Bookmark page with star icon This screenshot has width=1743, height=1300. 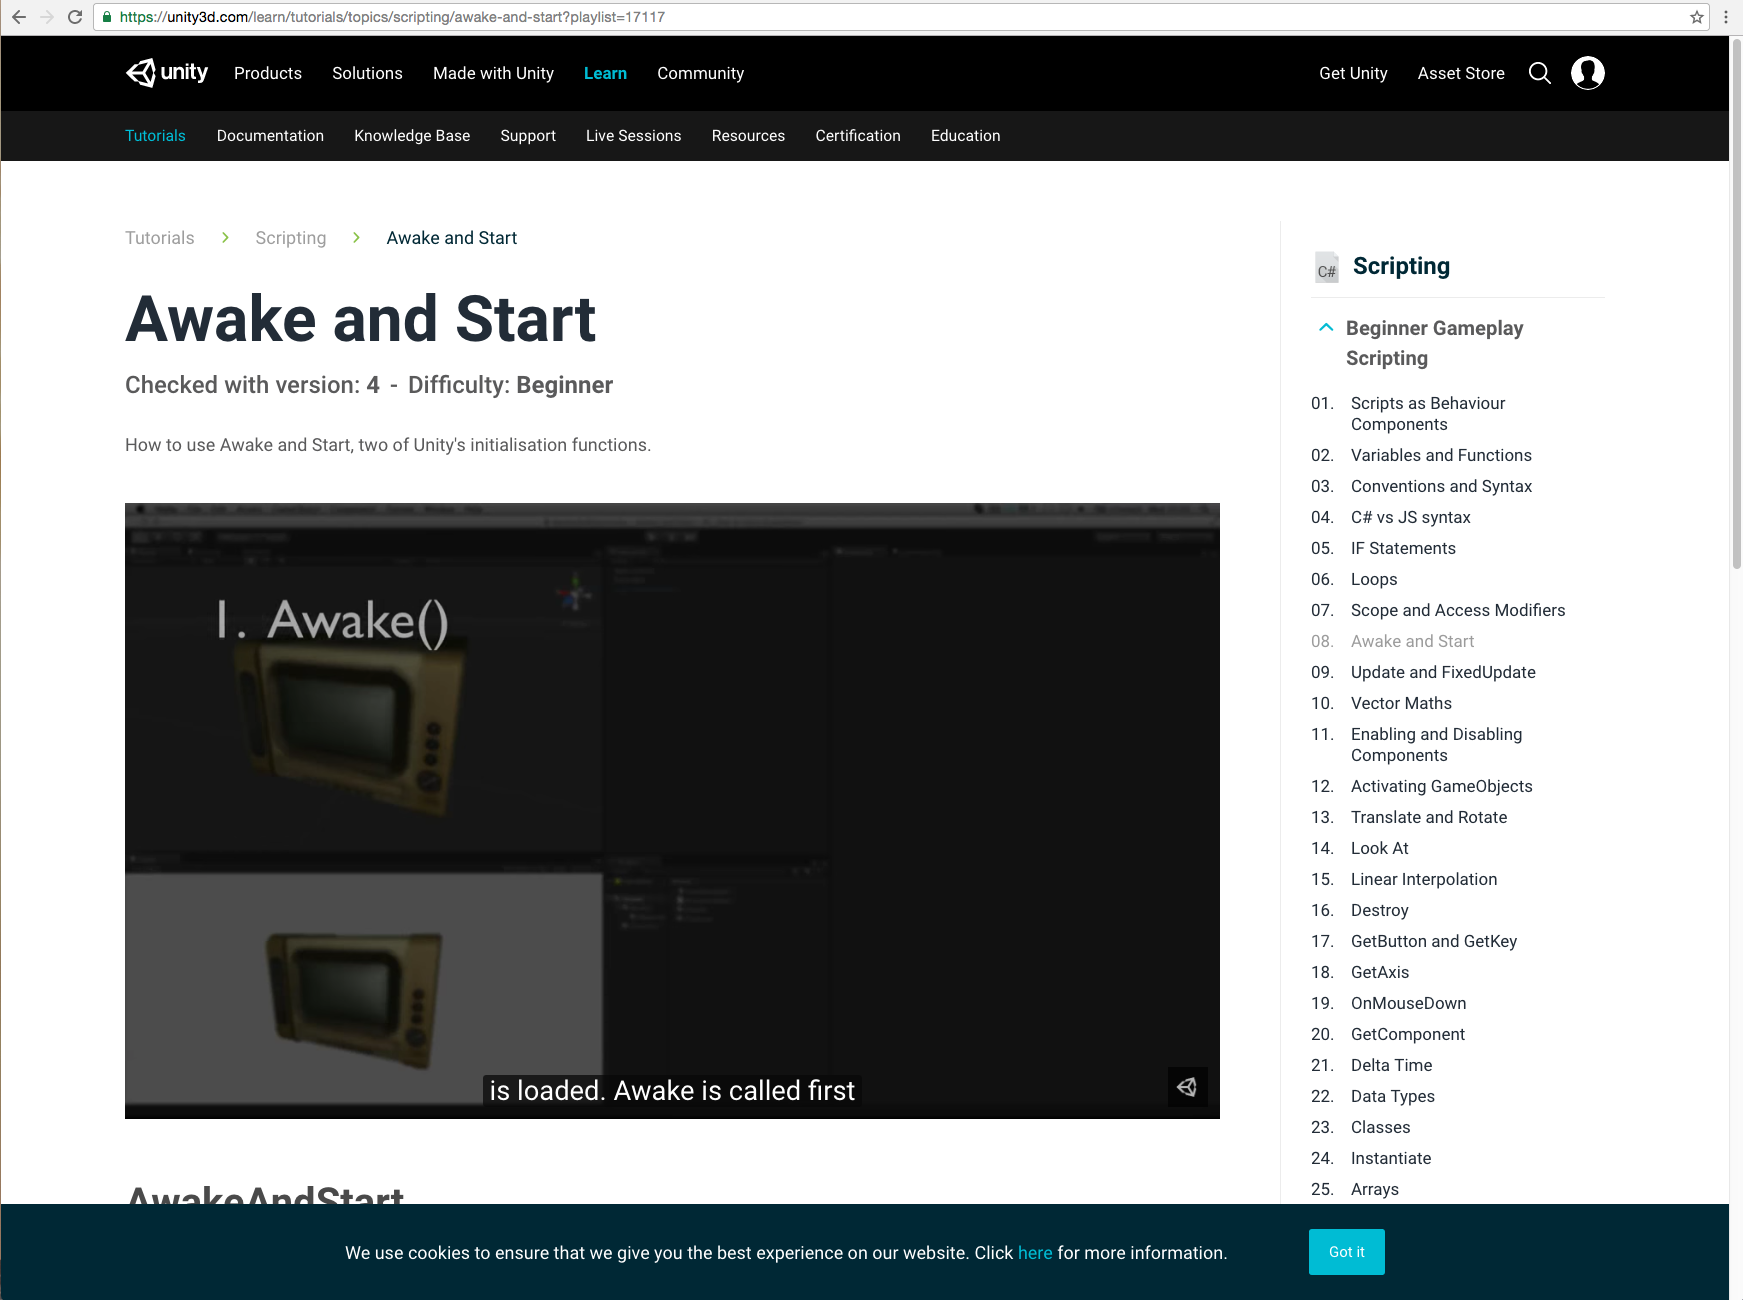pyautogui.click(x=1697, y=17)
